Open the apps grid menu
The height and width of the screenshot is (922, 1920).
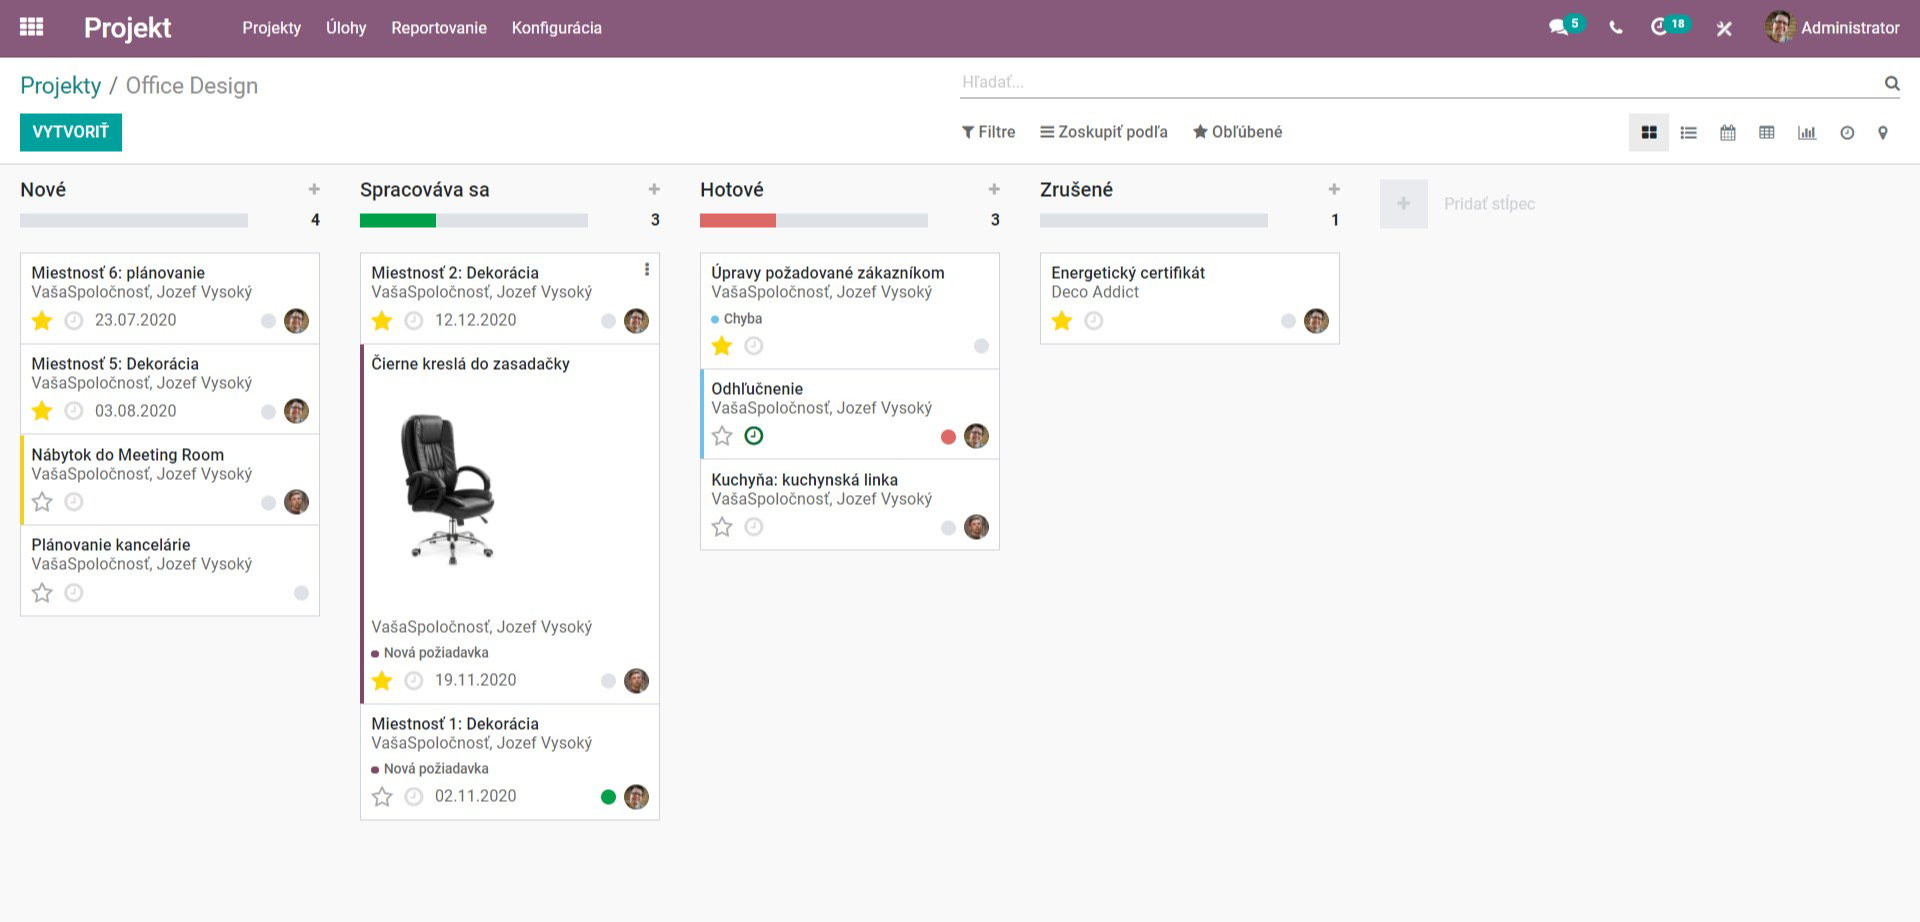(31, 27)
